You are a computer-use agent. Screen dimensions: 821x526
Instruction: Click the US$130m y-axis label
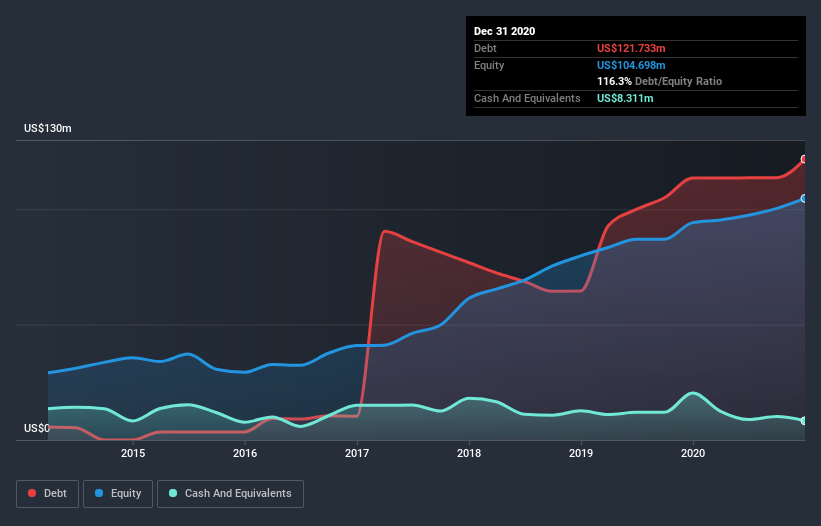click(x=48, y=128)
